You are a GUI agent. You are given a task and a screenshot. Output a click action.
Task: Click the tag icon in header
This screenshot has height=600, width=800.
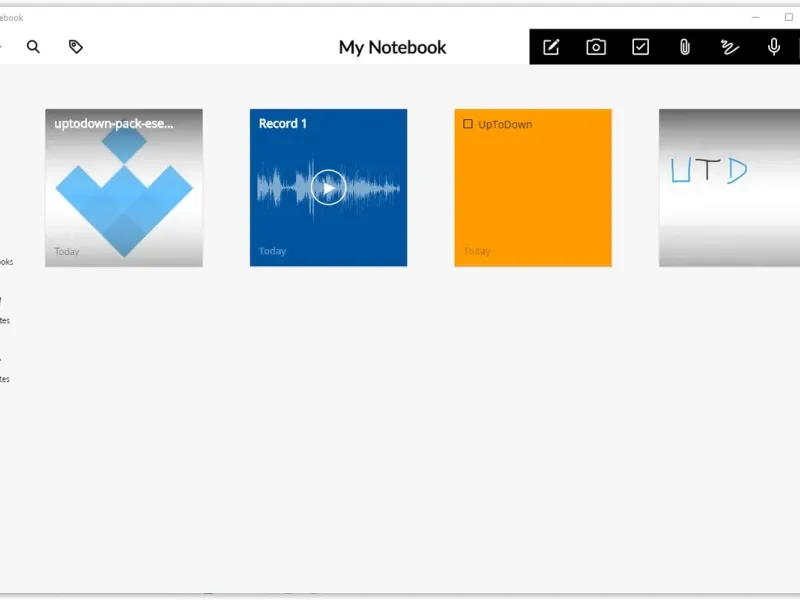click(75, 47)
